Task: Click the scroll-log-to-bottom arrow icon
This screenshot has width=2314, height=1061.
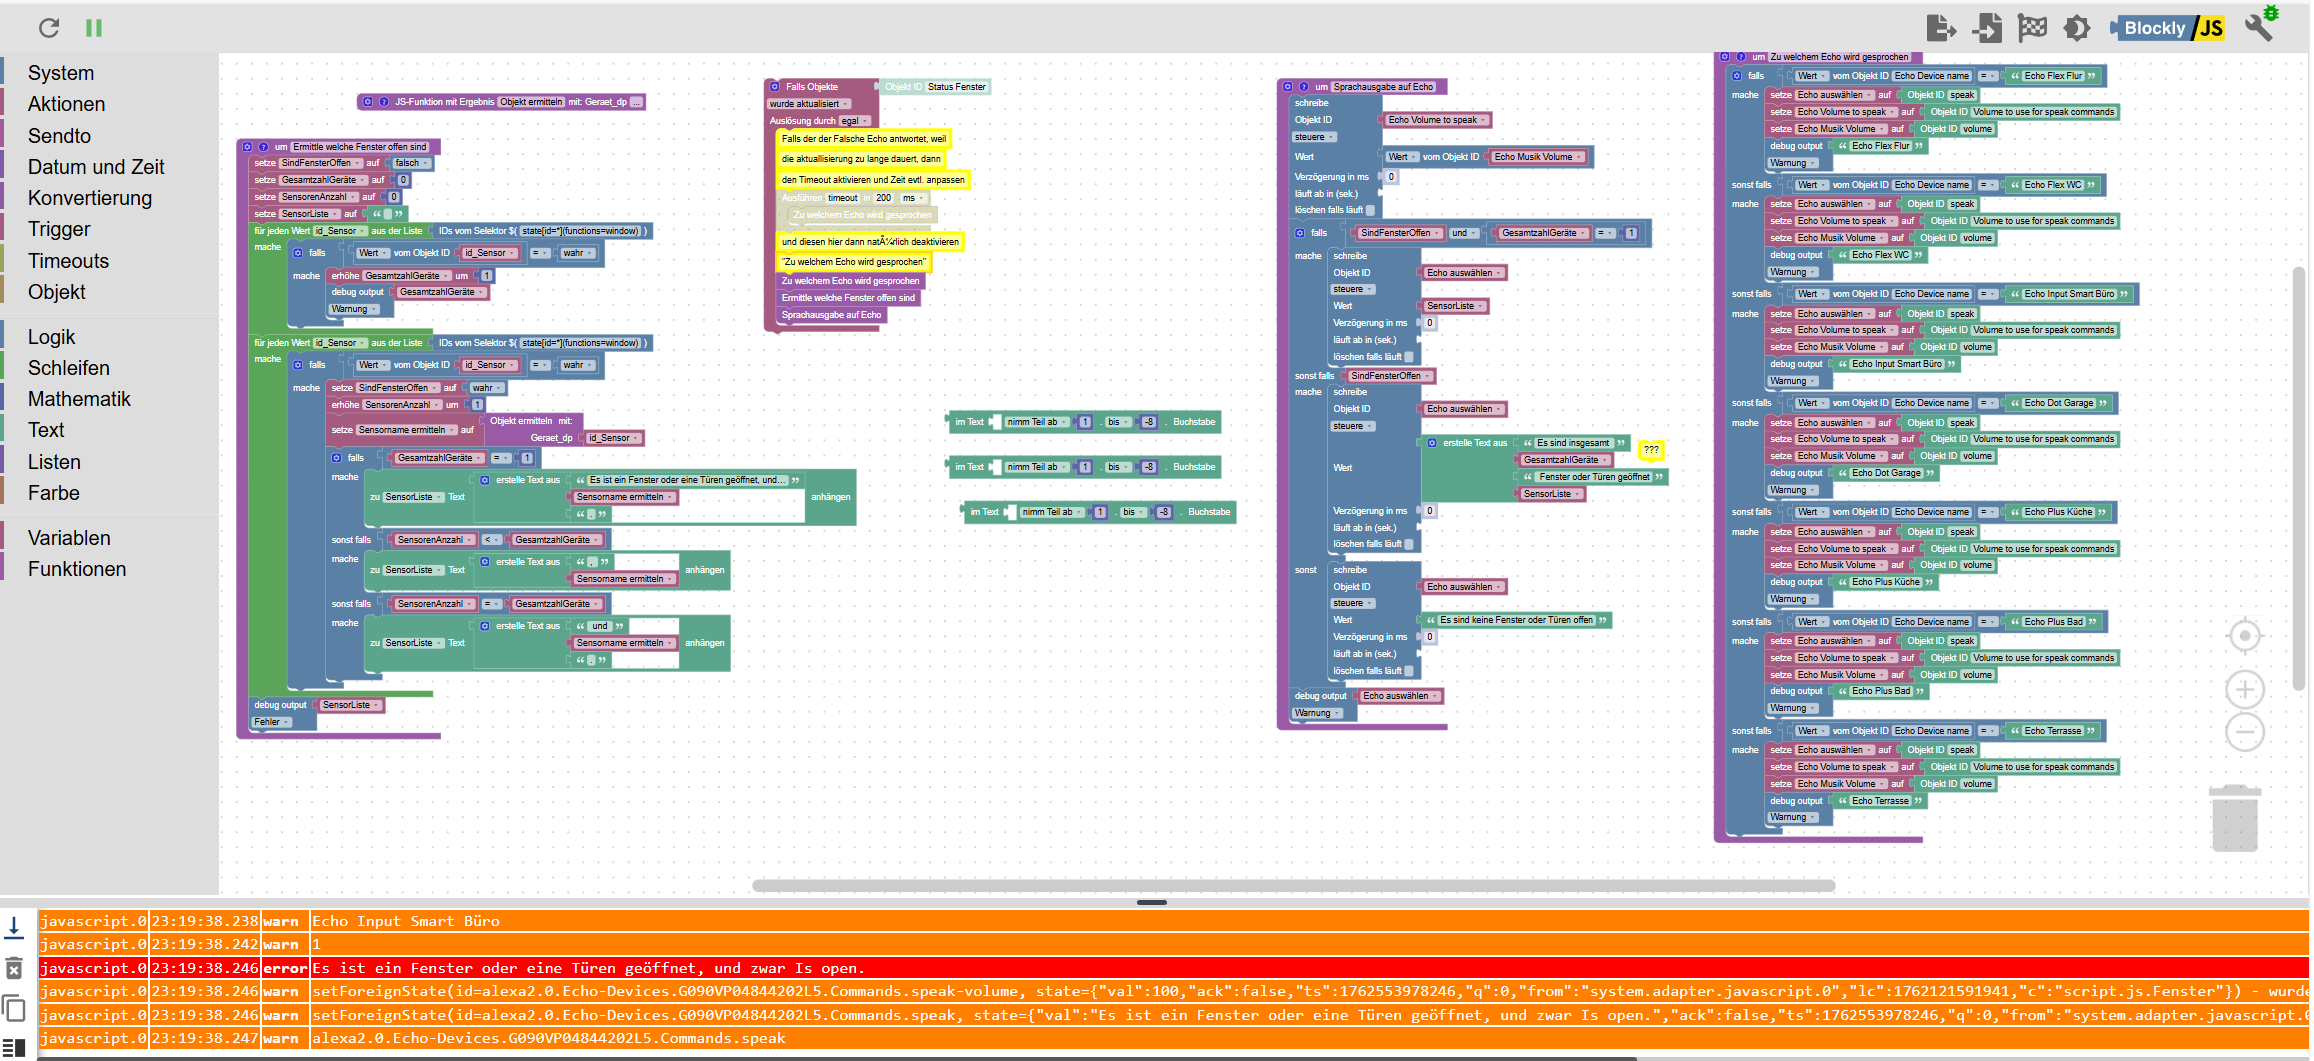Action: (x=14, y=927)
